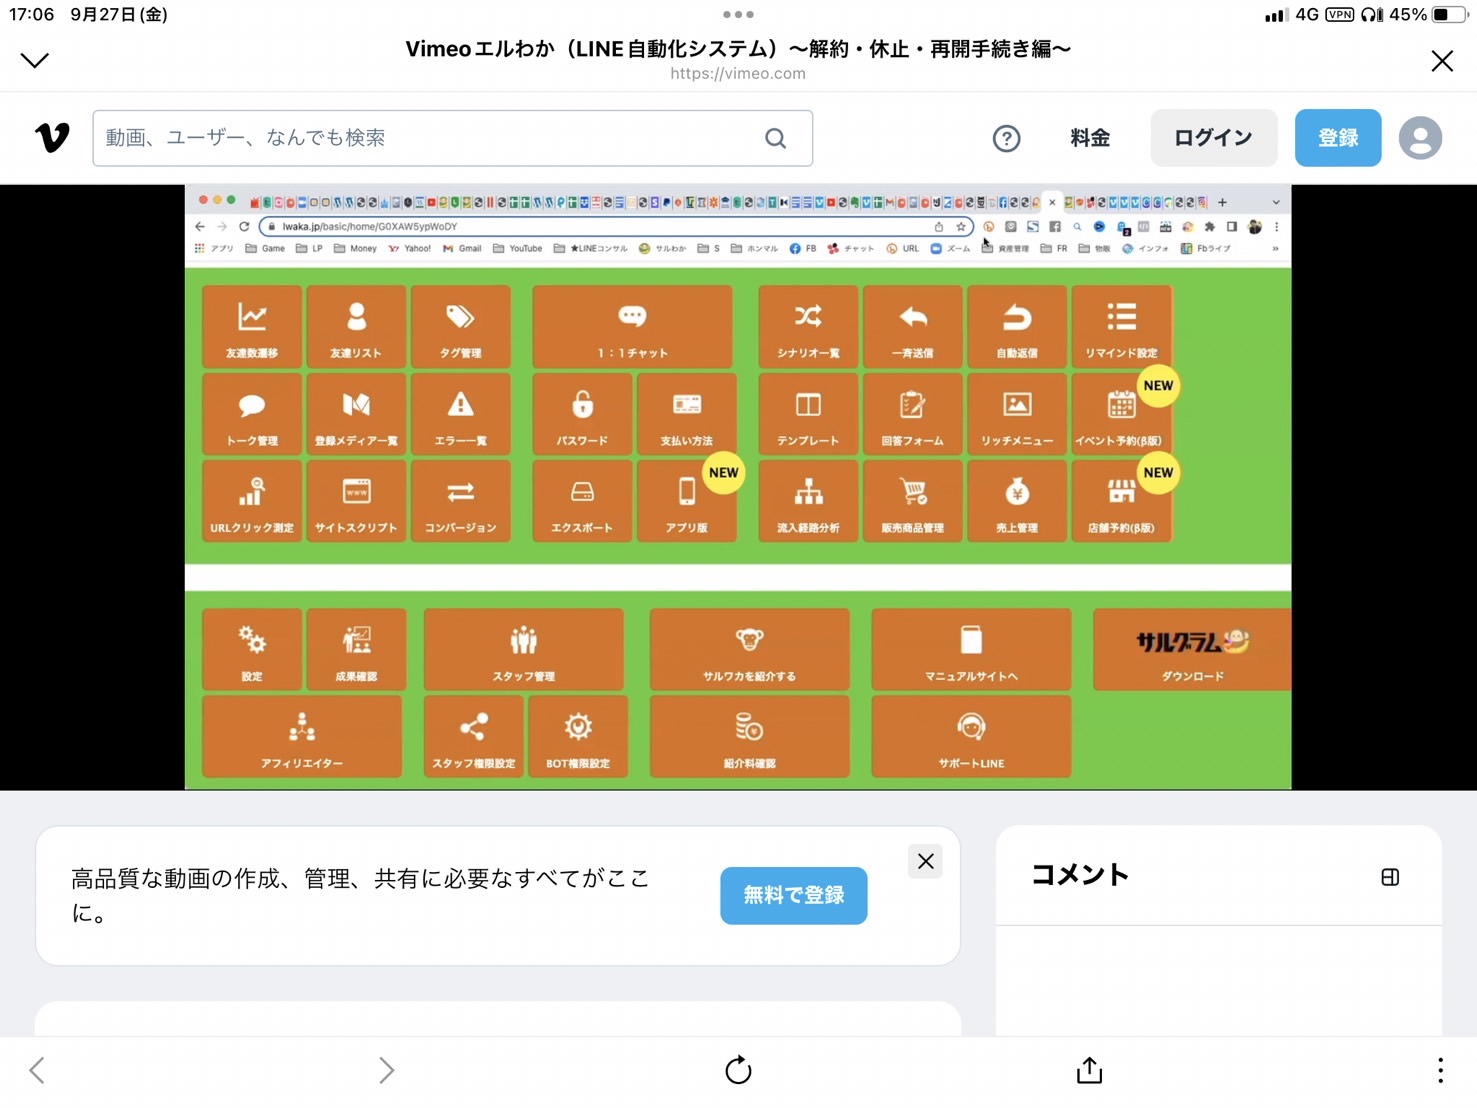
Task: Open the サイトスクリプト site script tile
Action: point(356,500)
